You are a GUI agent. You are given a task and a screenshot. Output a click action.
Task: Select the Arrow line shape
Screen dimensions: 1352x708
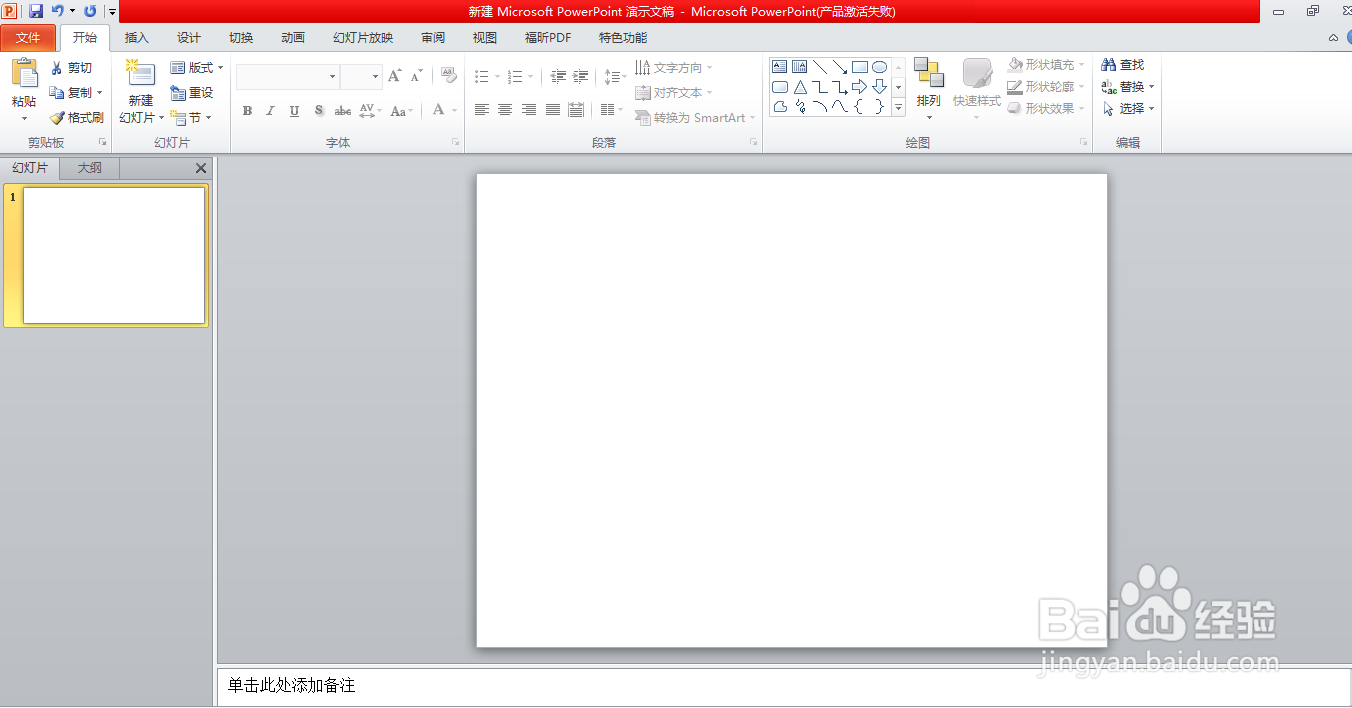click(839, 67)
